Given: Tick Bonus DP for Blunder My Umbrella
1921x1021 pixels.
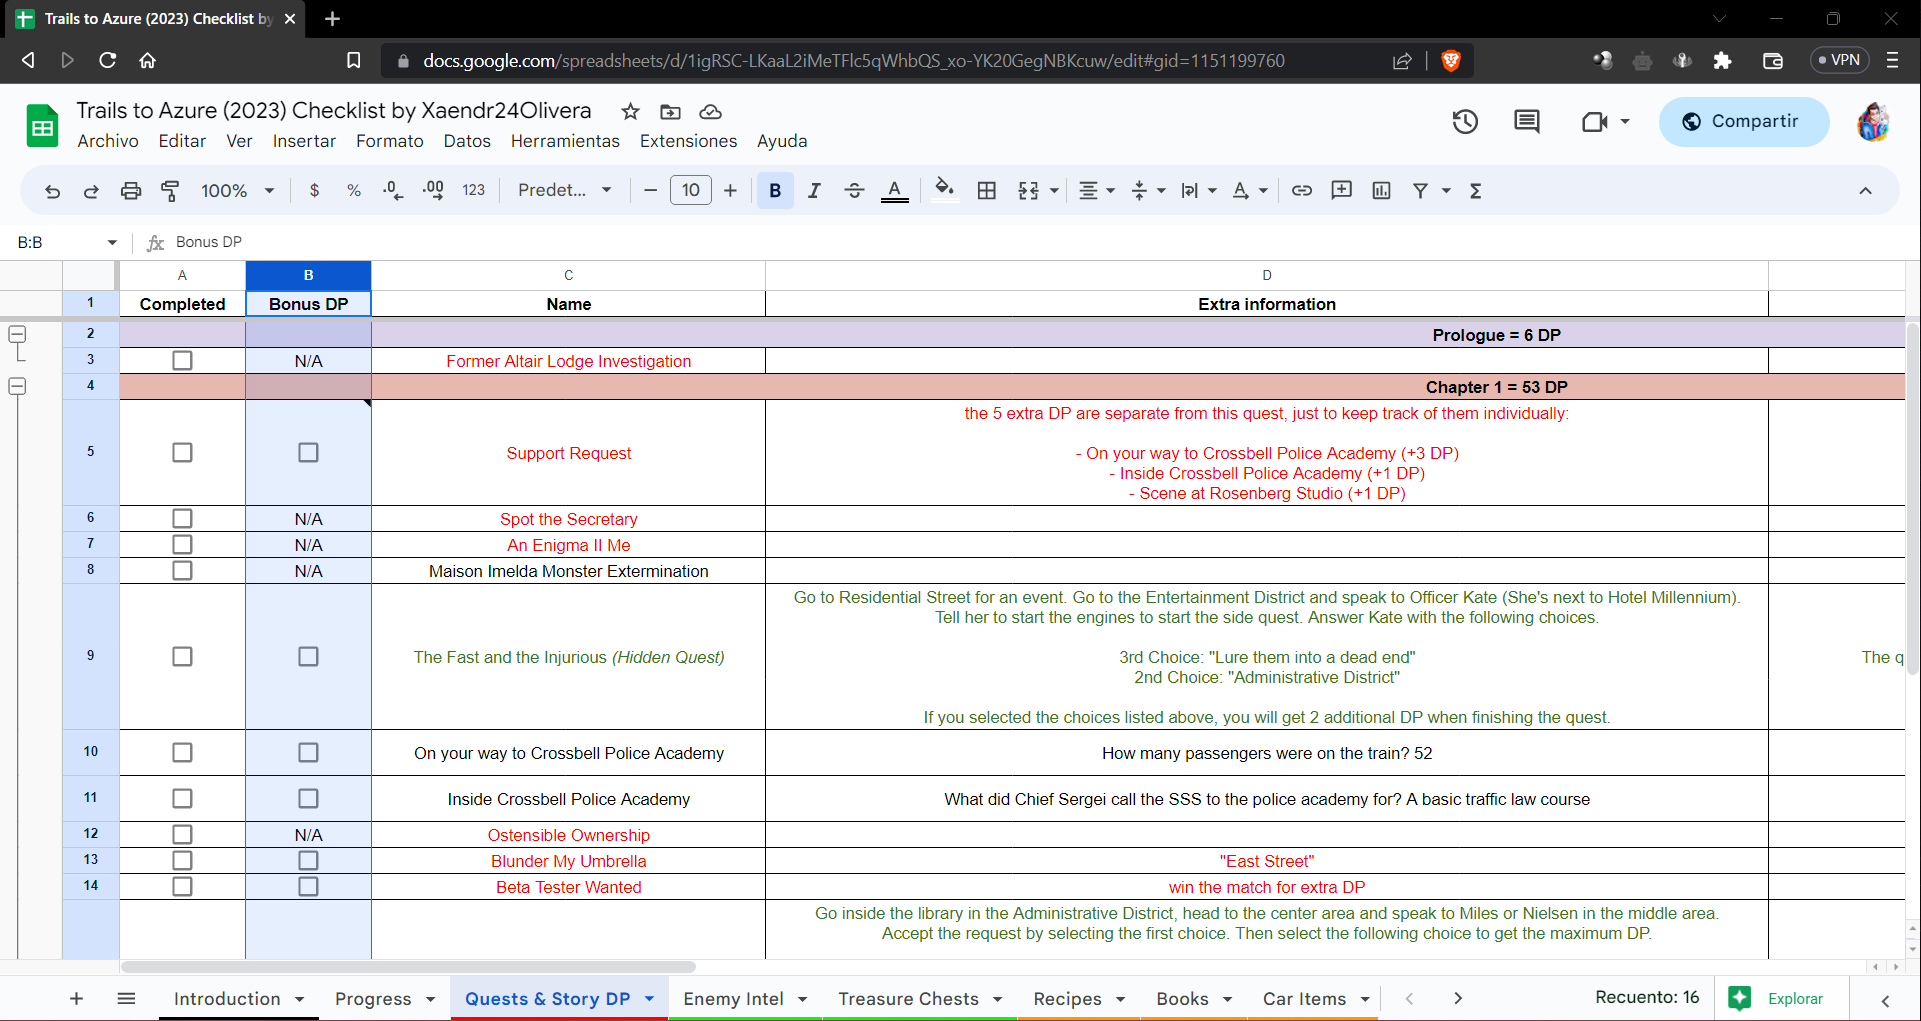Looking at the screenshot, I should tap(308, 861).
